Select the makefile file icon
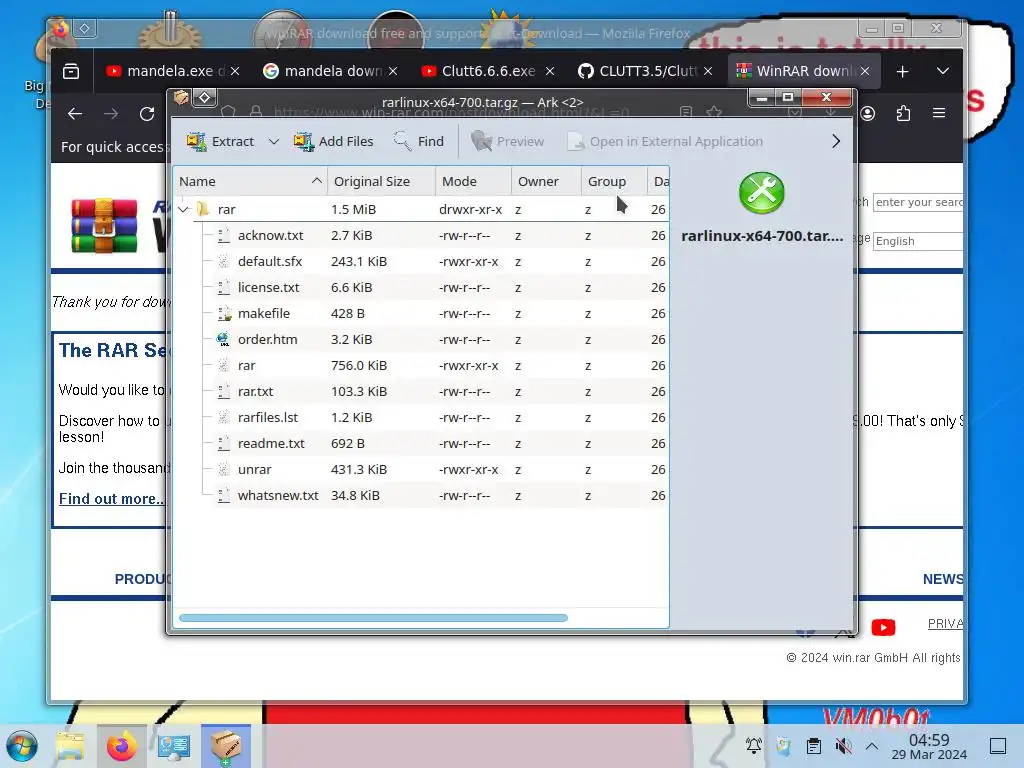The image size is (1024, 768). click(224, 313)
